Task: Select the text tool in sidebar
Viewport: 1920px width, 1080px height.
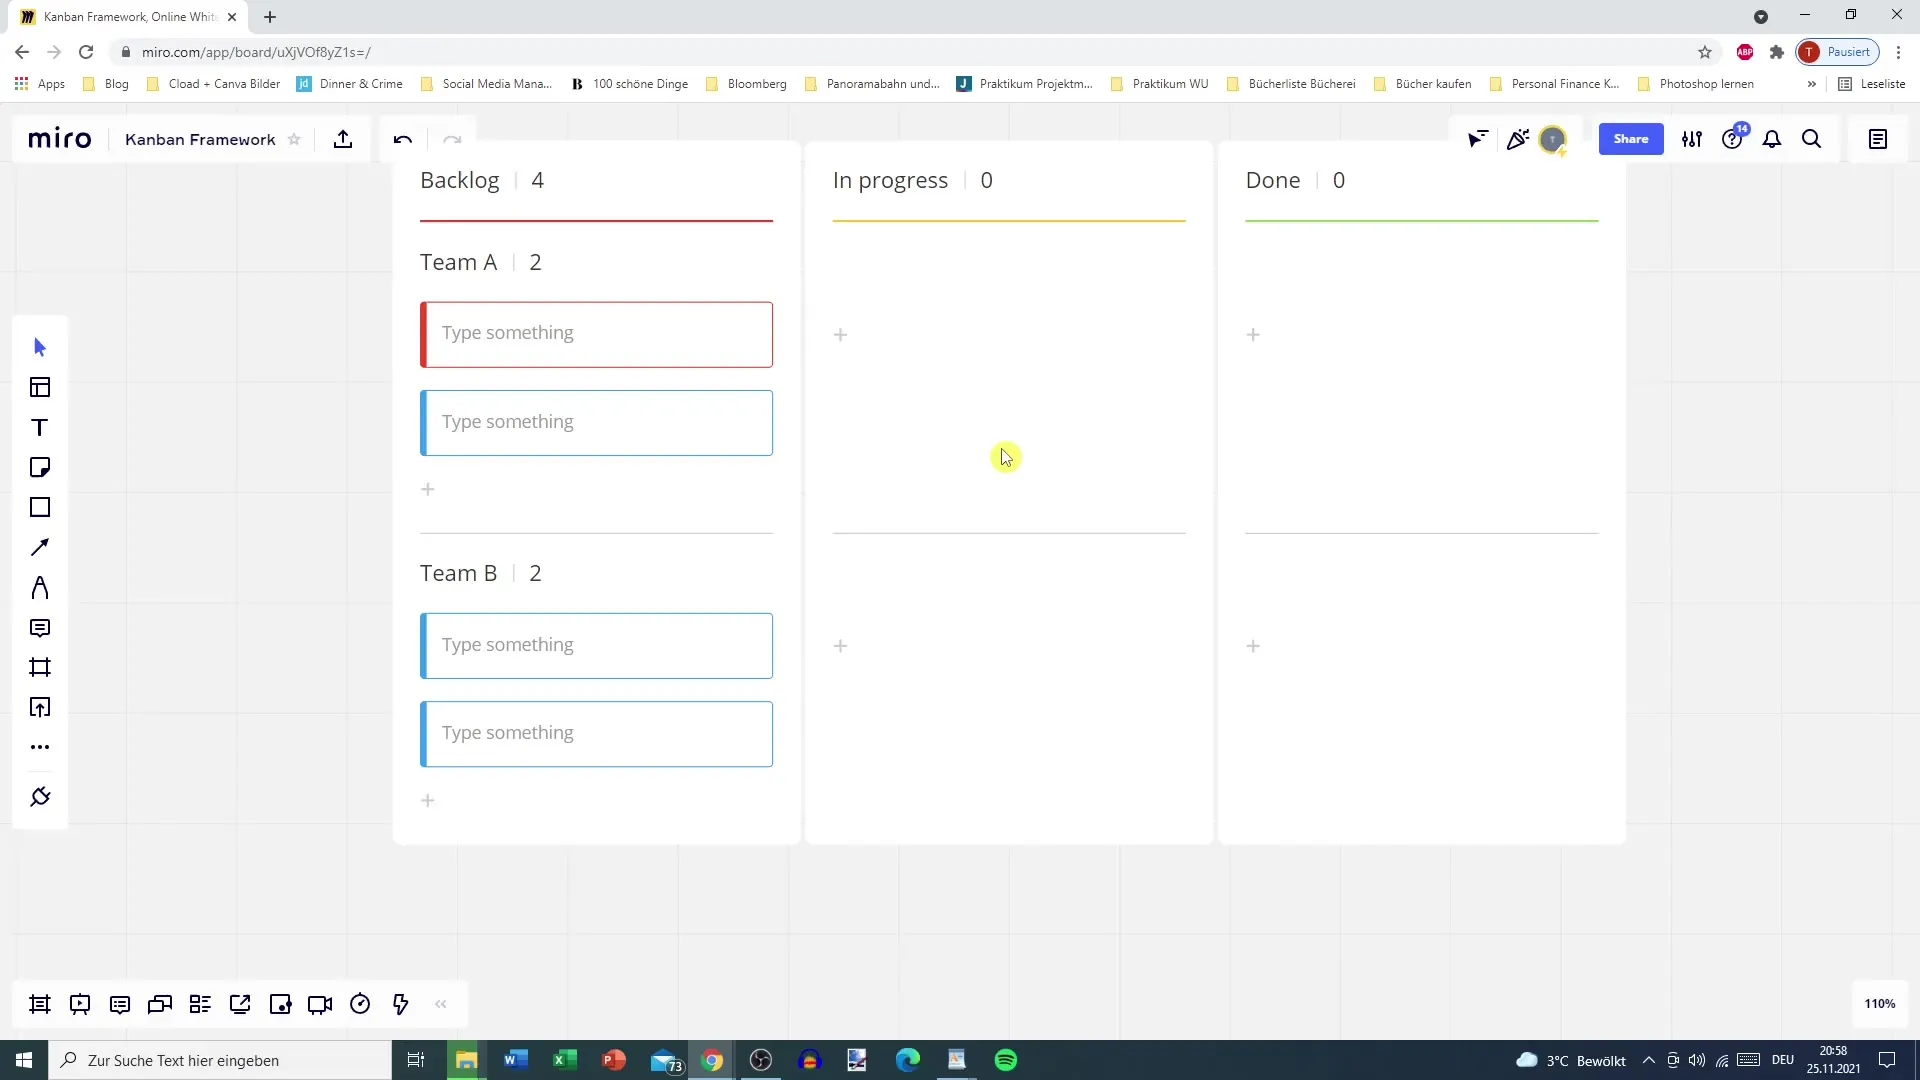Action: point(40,427)
